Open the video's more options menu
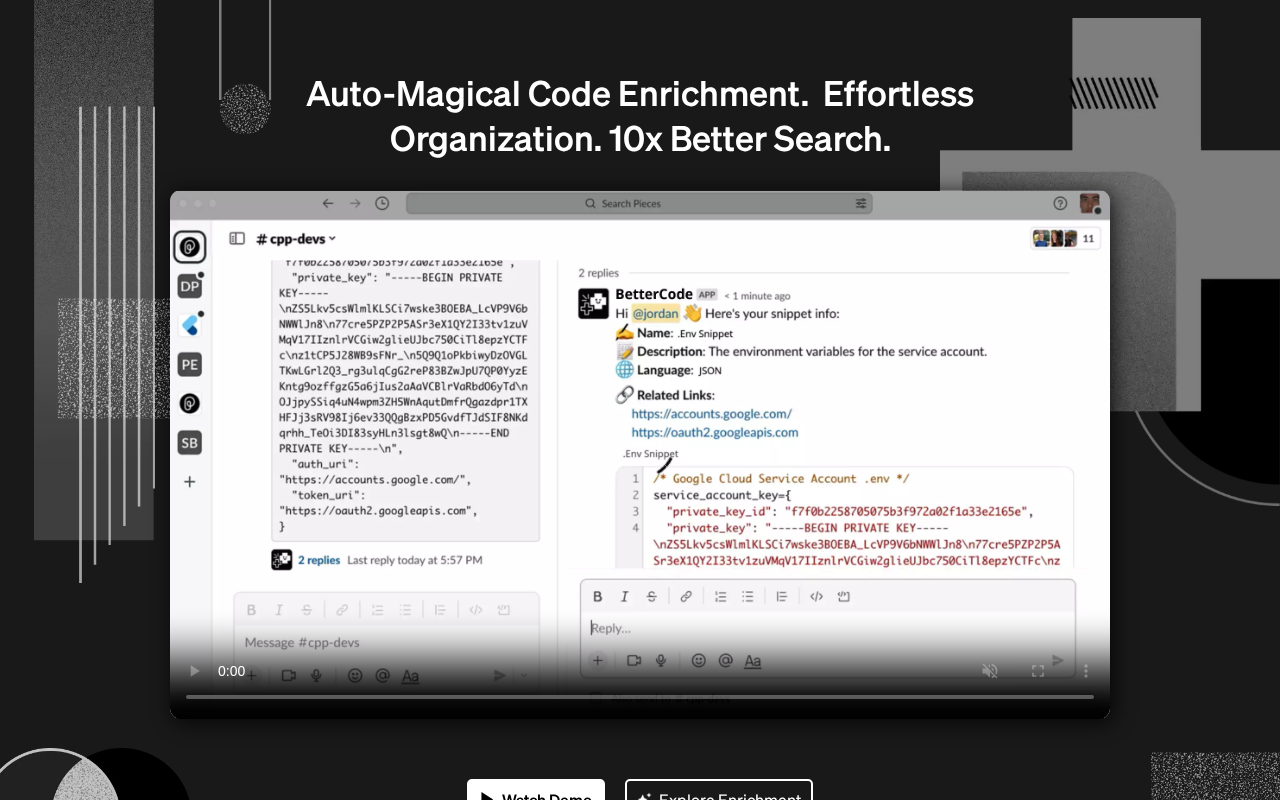Screen dimensions: 1280x800 click(x=1086, y=671)
